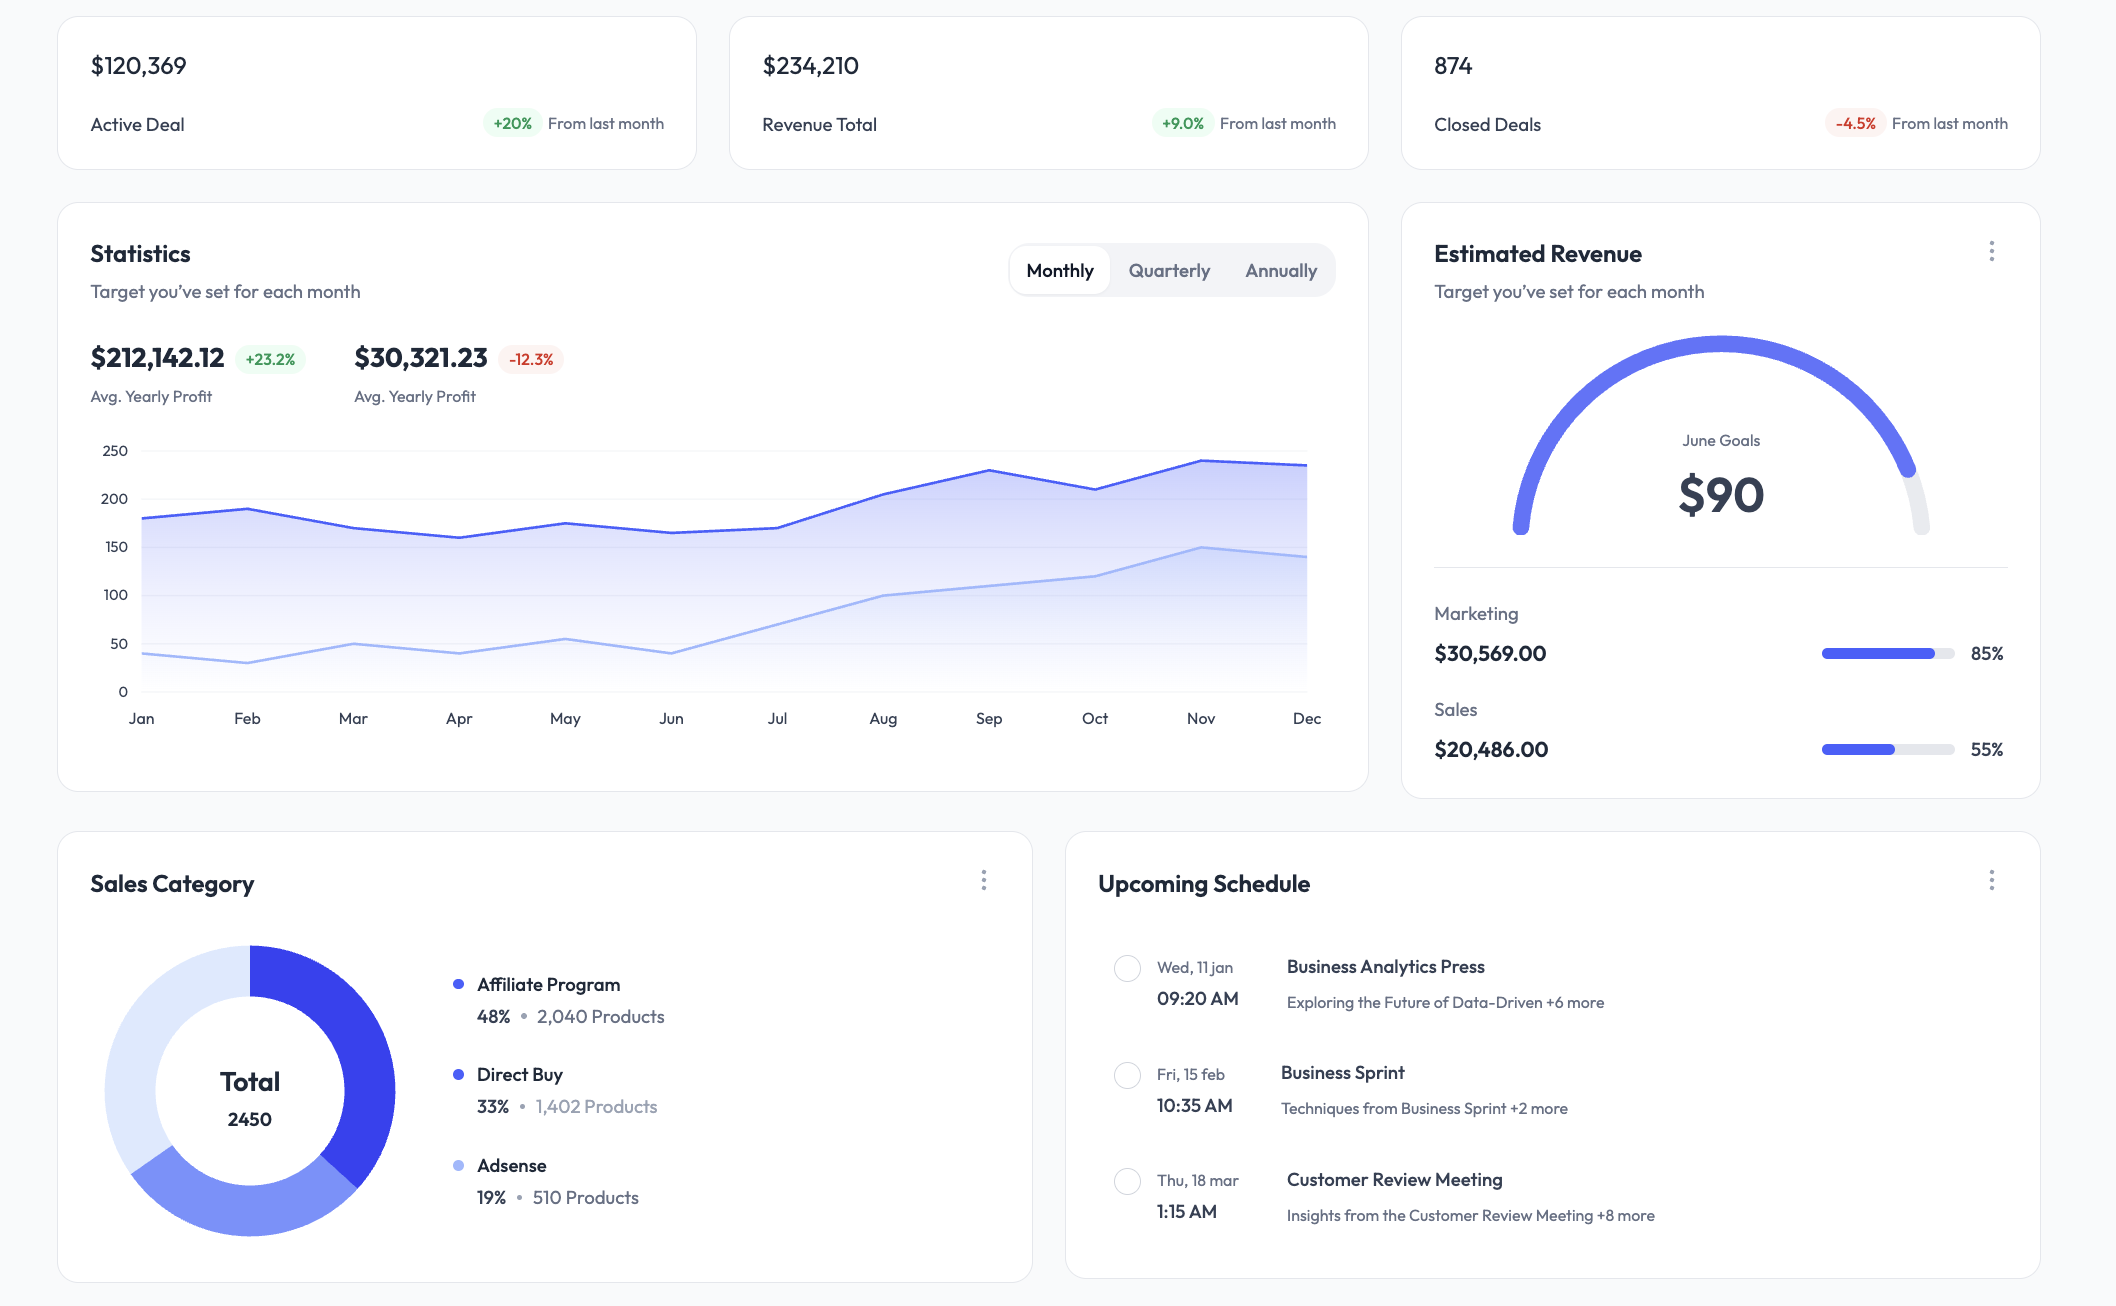The height and width of the screenshot is (1306, 2116).
Task: Select the Adsense legend dot
Action: [459, 1165]
